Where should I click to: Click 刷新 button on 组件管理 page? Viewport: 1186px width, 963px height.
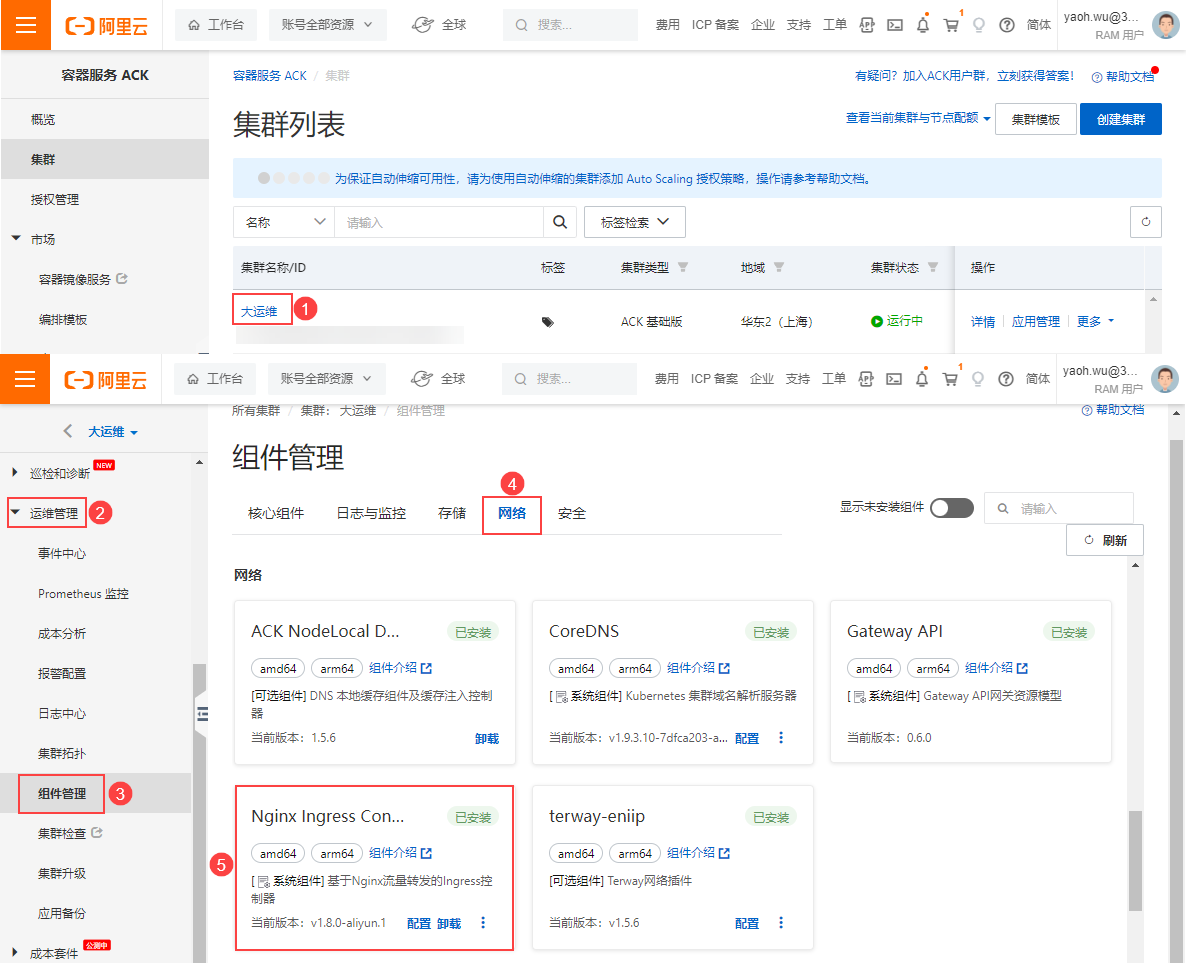[1105, 540]
